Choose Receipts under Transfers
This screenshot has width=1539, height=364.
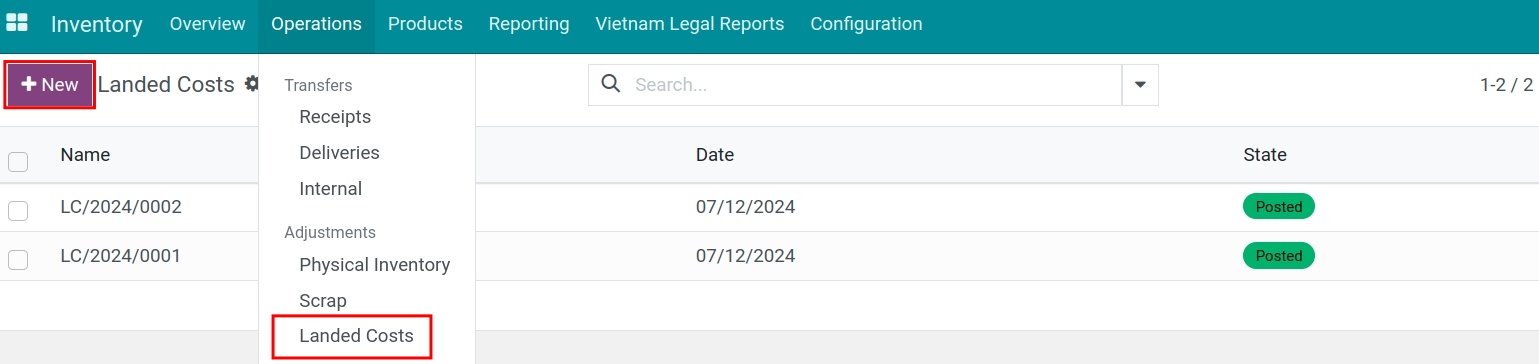[335, 117]
